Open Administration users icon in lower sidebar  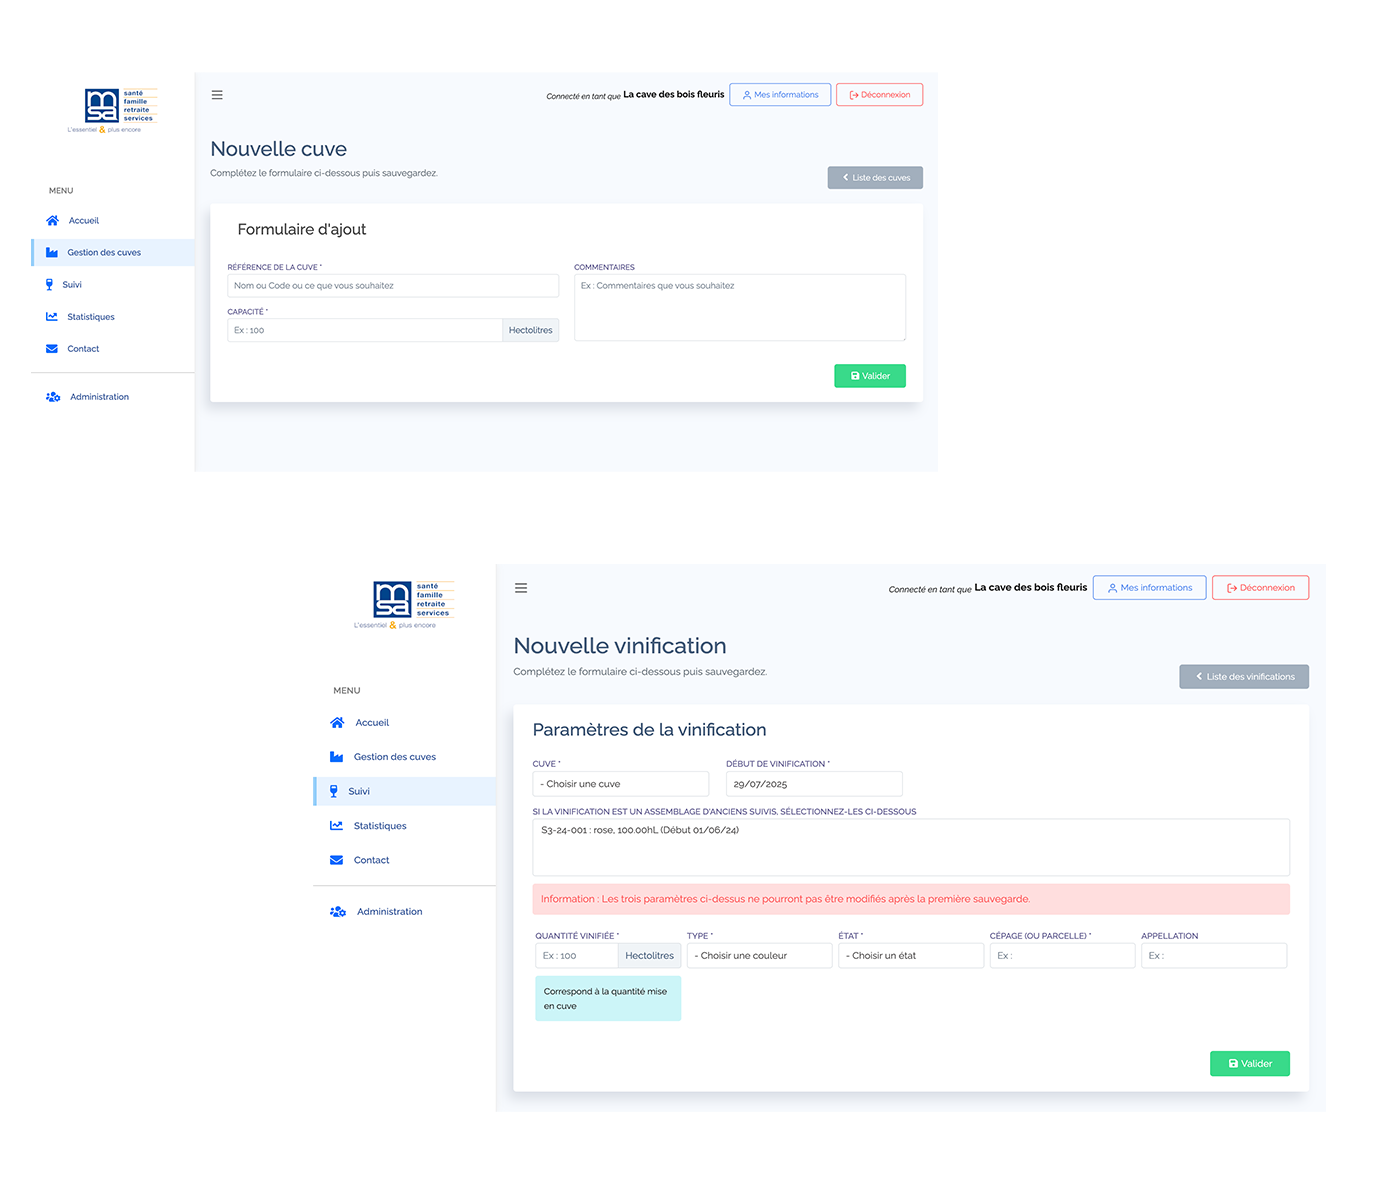[338, 912]
